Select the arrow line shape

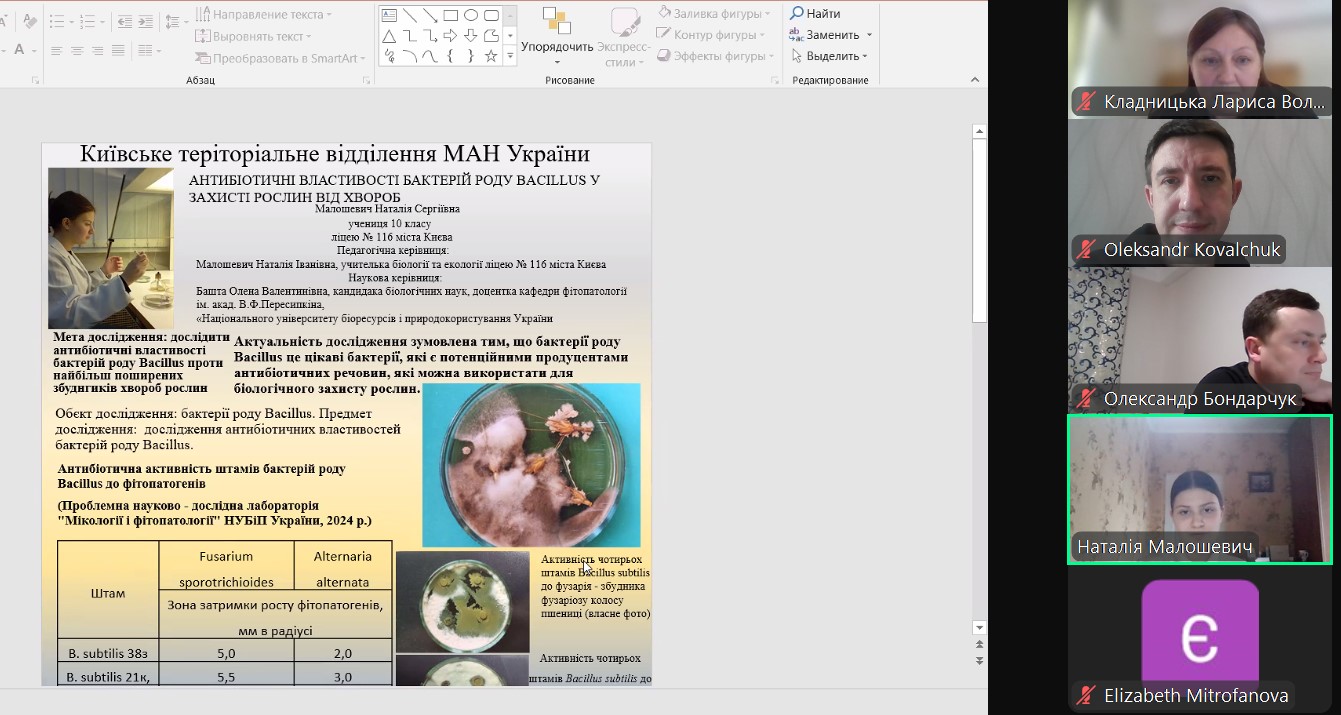pyautogui.click(x=430, y=15)
